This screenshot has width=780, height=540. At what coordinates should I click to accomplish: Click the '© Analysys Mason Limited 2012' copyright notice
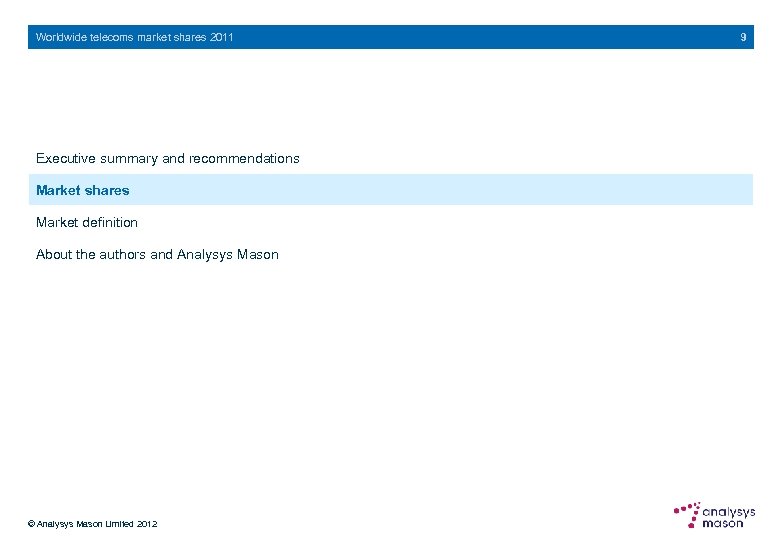click(x=93, y=524)
